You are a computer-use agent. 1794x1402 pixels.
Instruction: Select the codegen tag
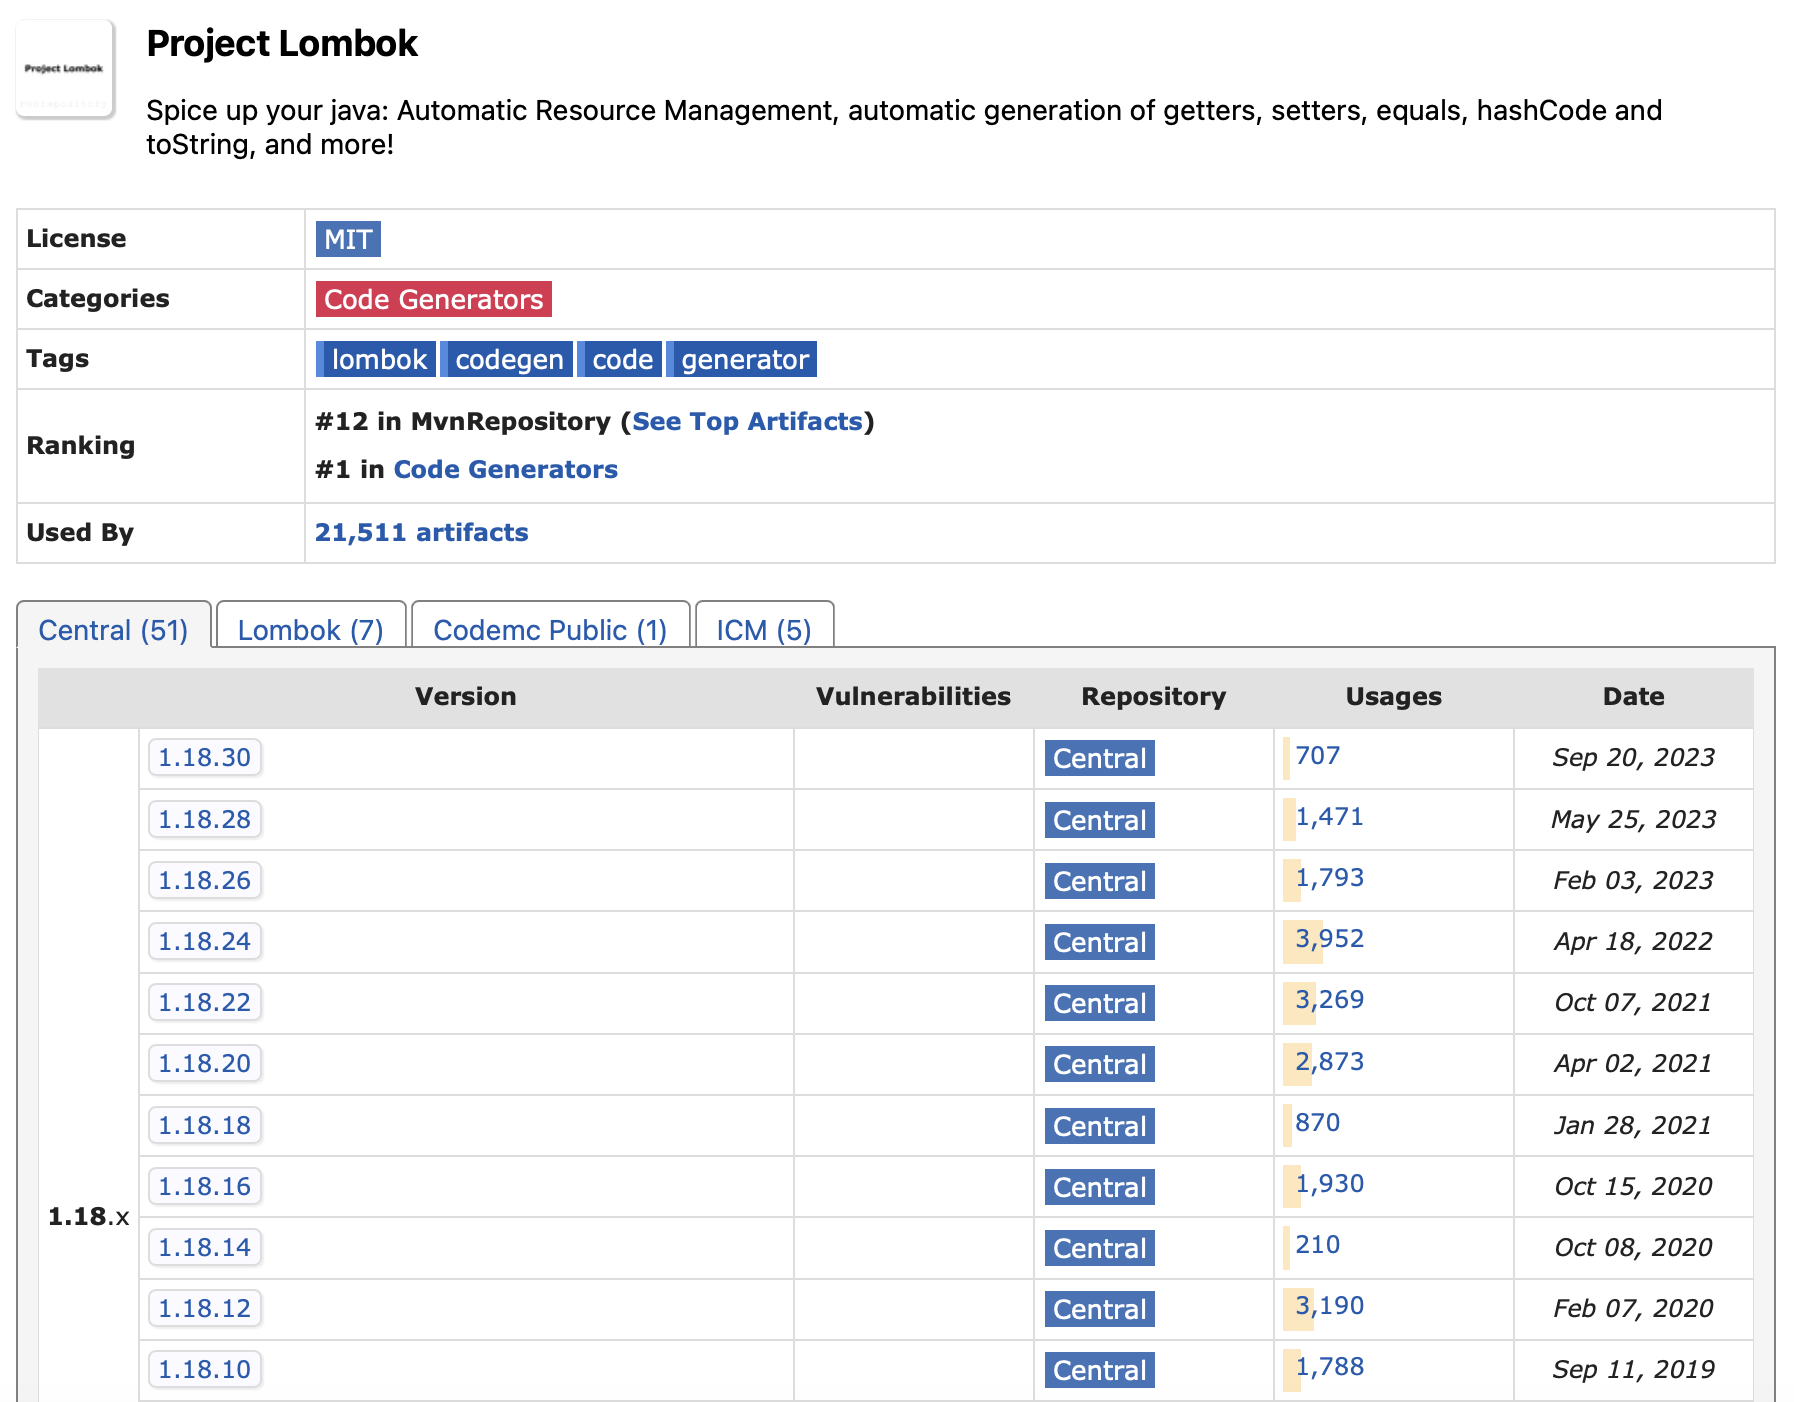[x=507, y=359]
